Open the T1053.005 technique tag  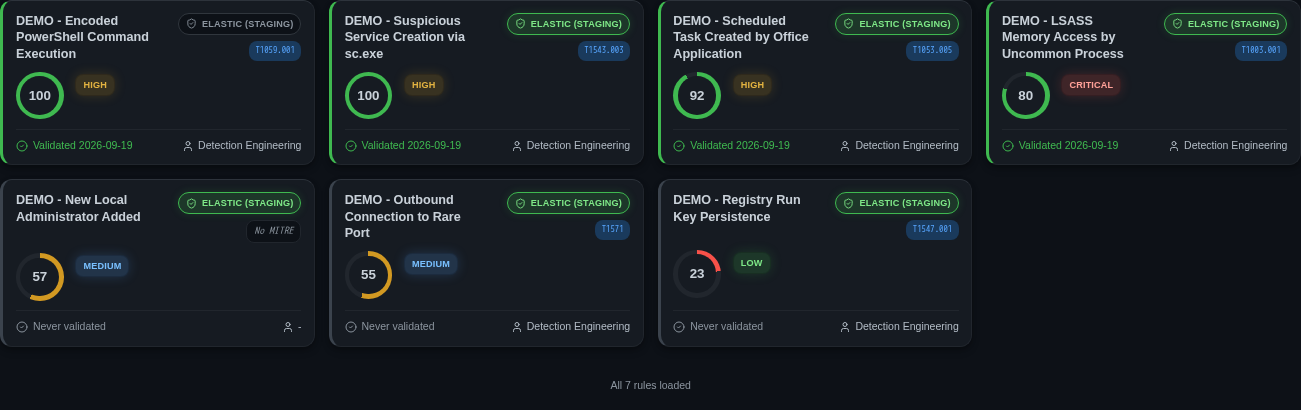pyautogui.click(x=932, y=50)
